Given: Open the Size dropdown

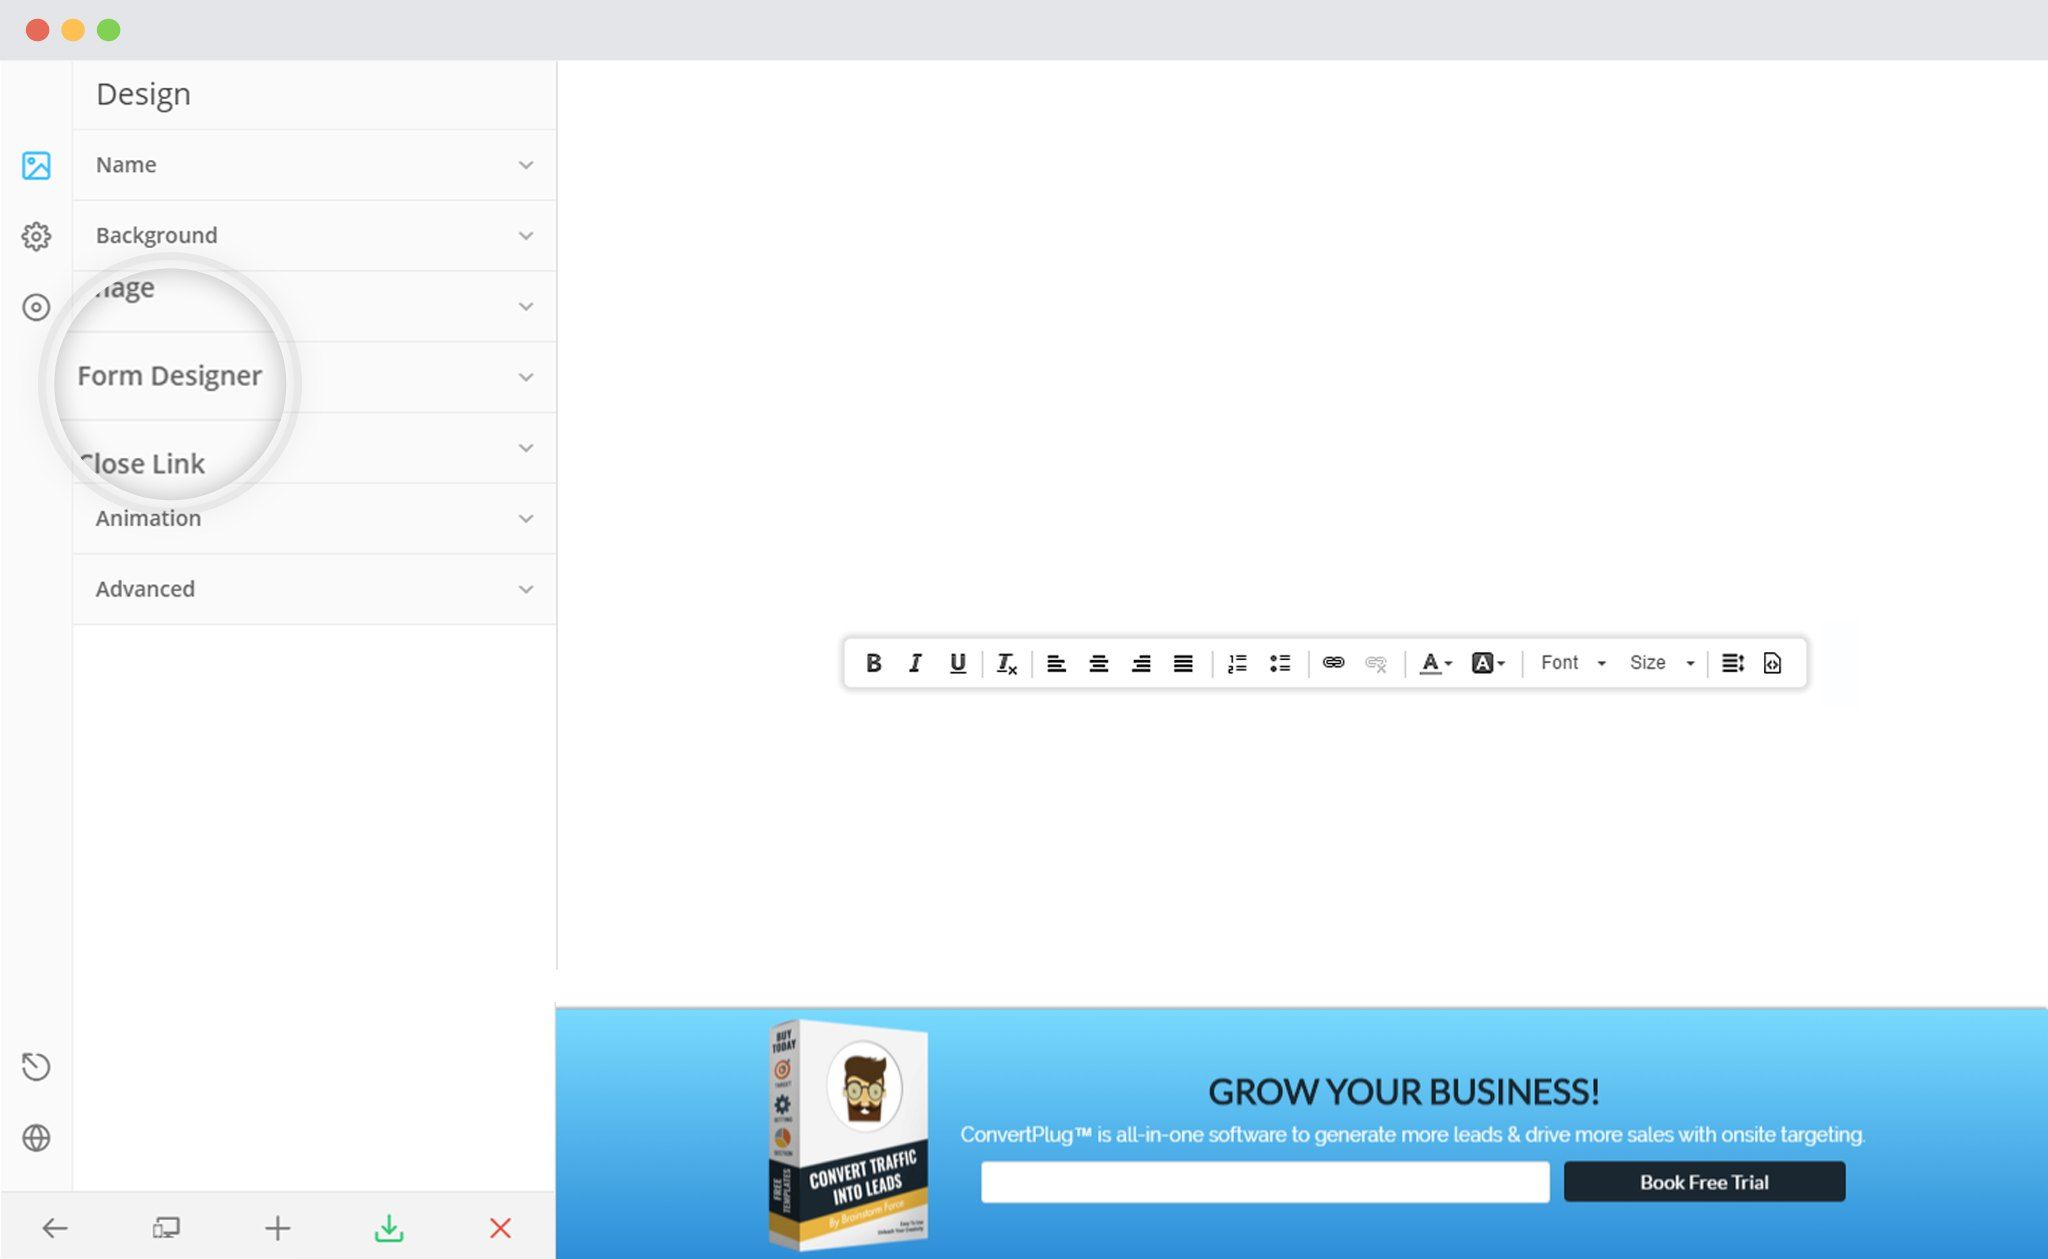Looking at the screenshot, I should (1661, 663).
